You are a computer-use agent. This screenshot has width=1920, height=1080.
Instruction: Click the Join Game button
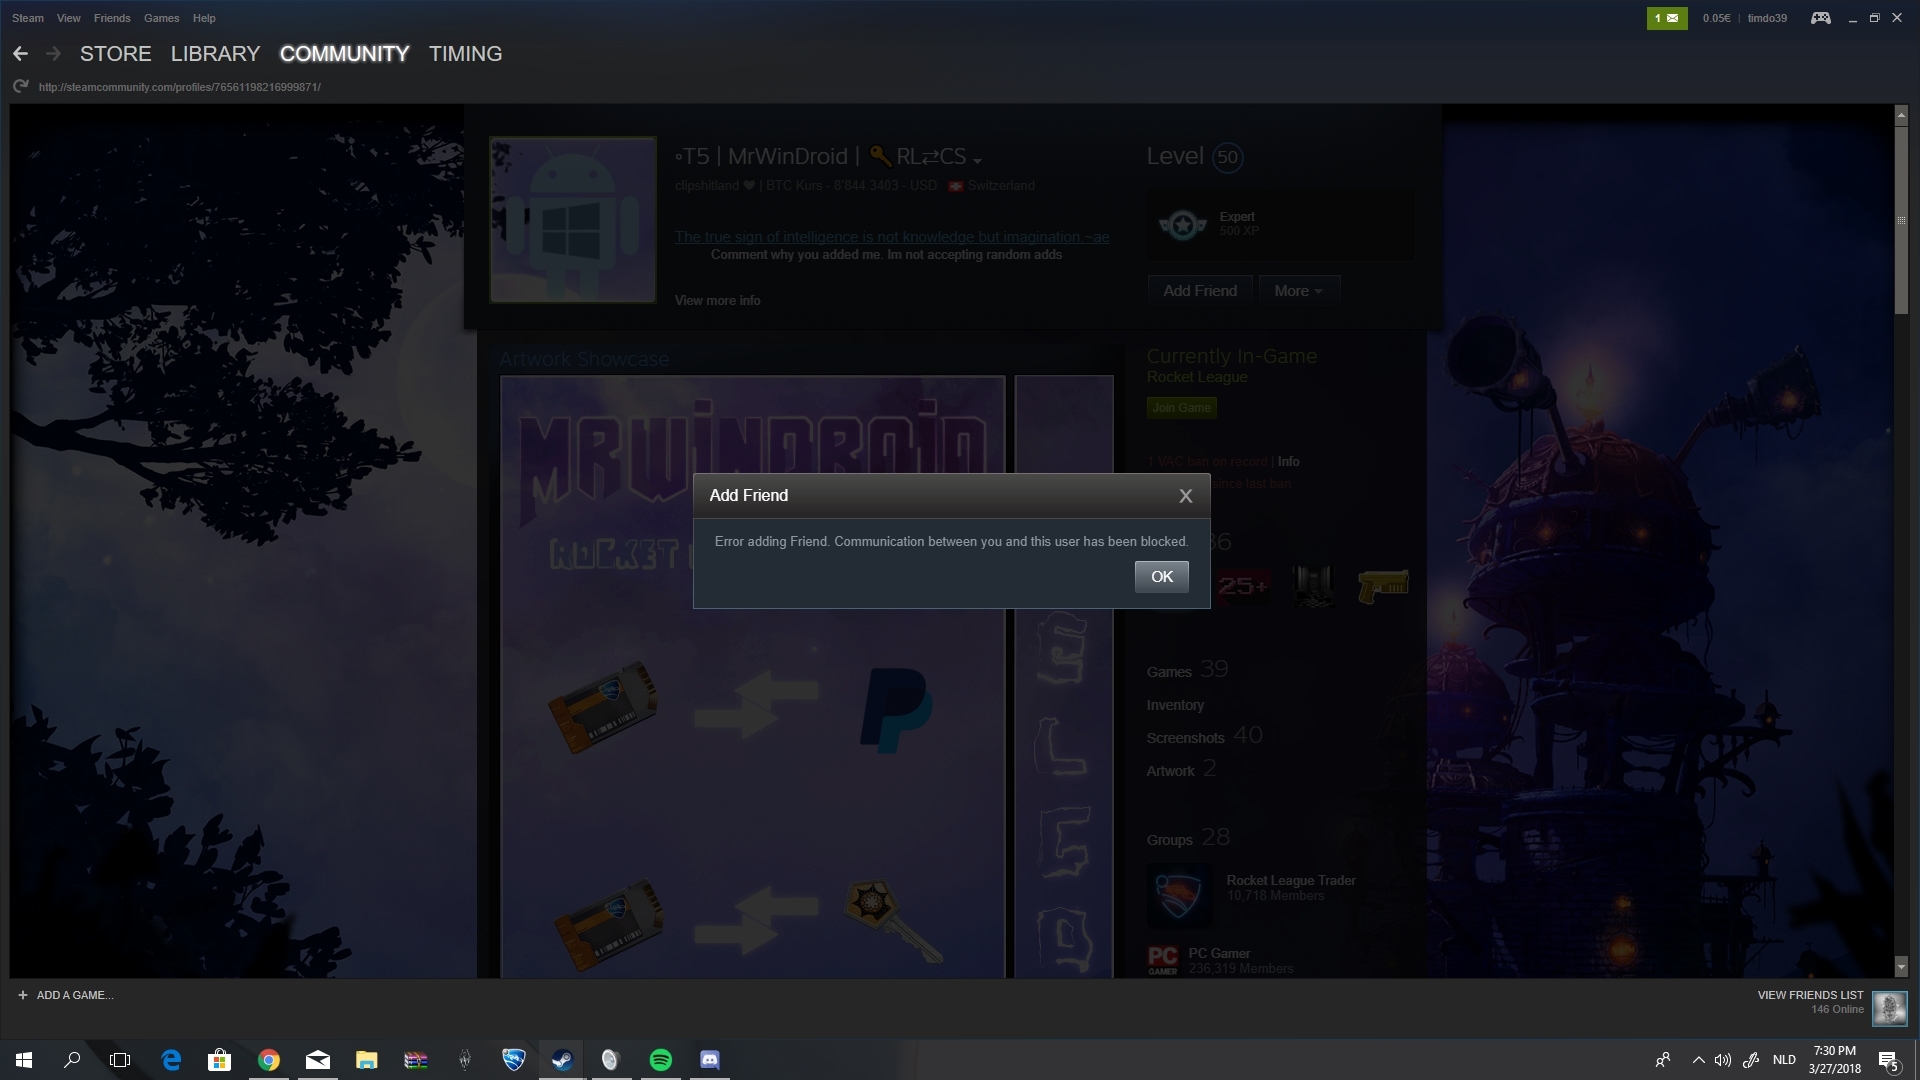[1181, 408]
